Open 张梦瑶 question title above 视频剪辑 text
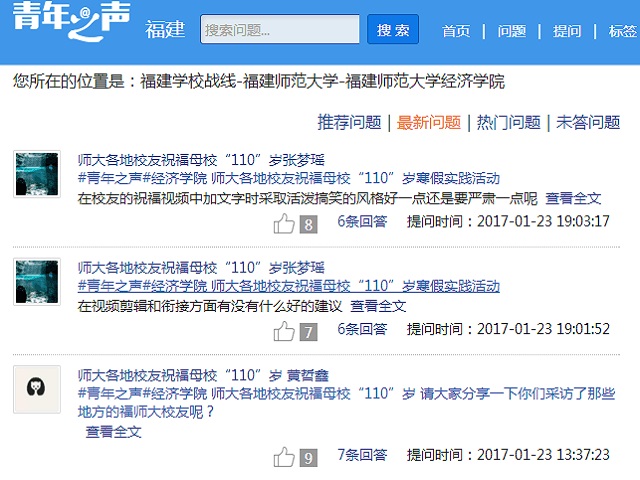 (x=201, y=268)
